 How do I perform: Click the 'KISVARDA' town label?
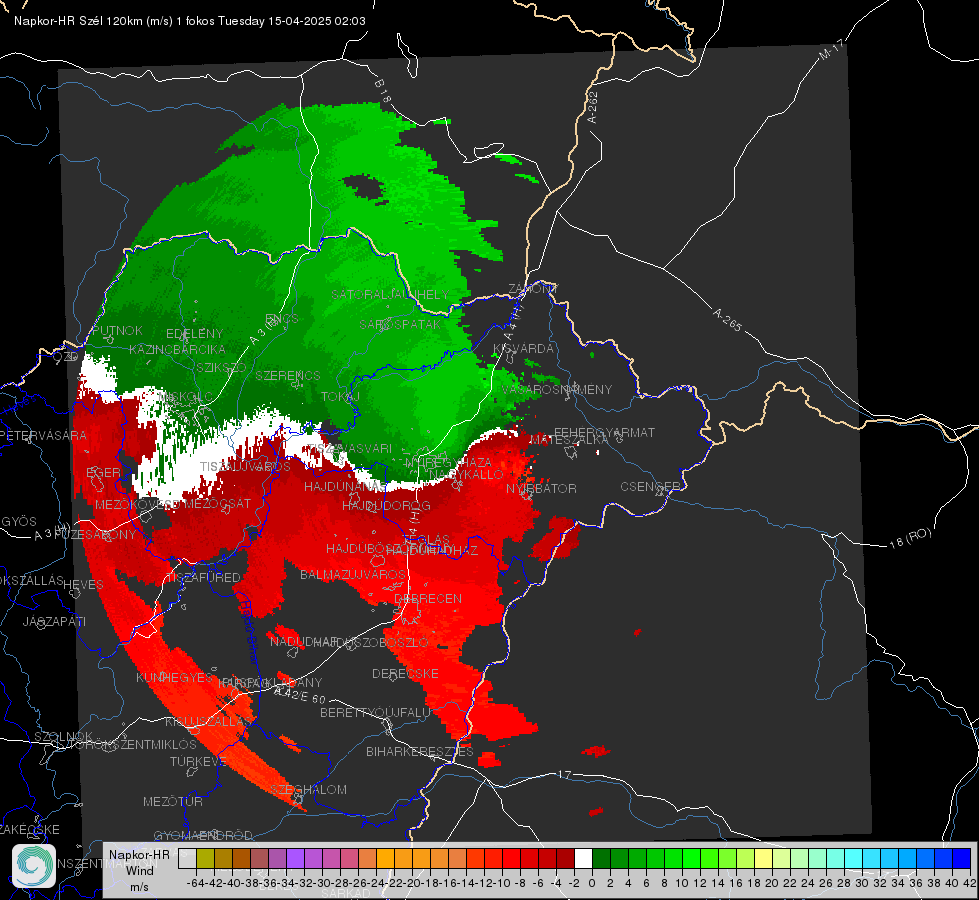[x=523, y=349]
